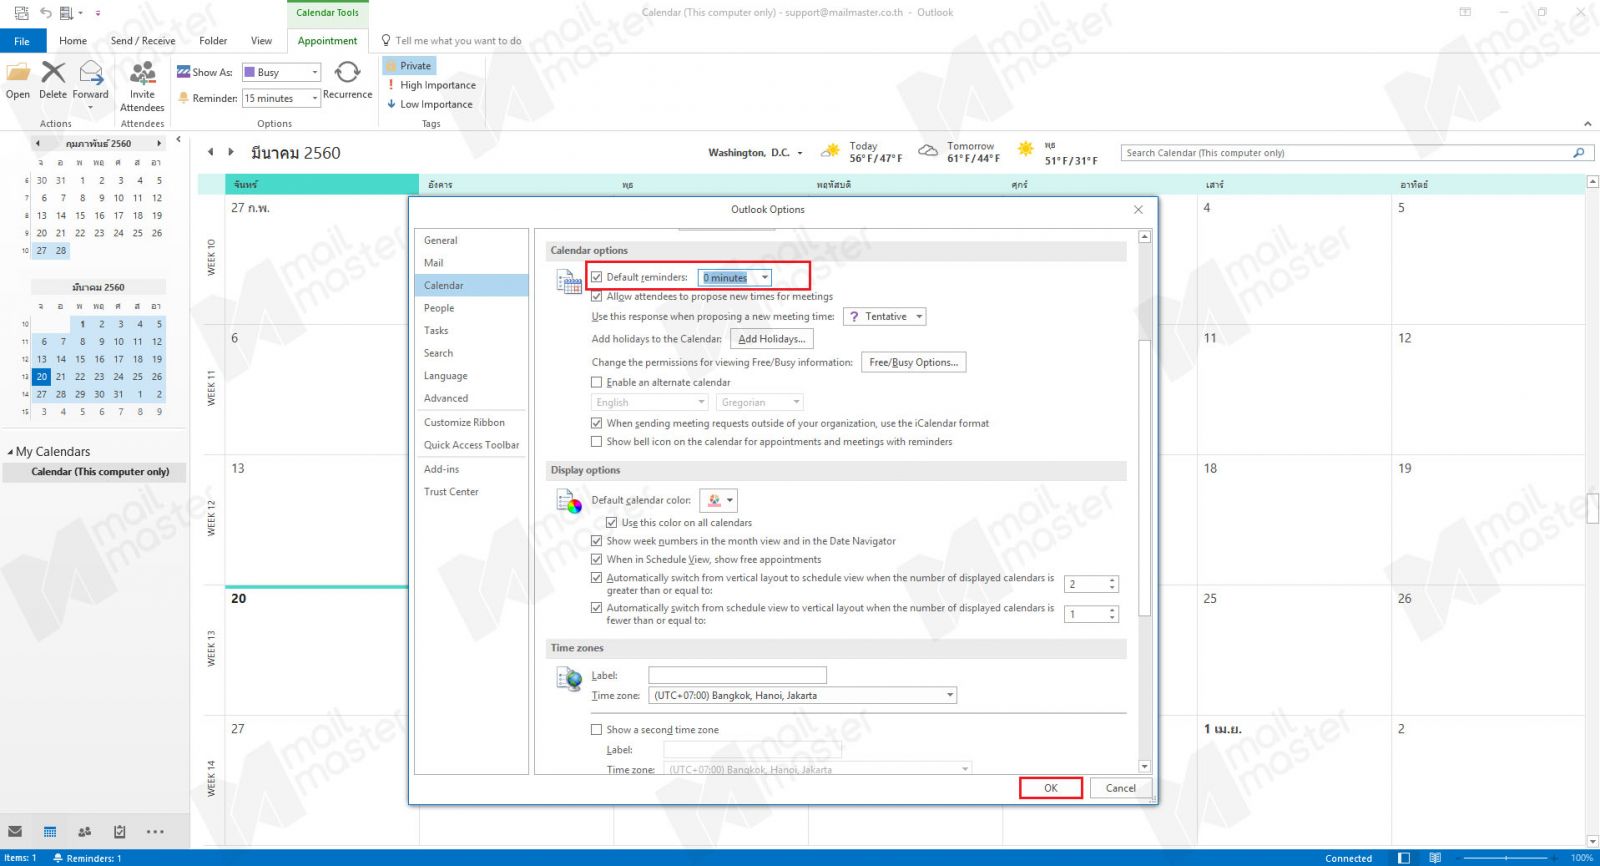Open the ribbon Reminder 15 minutes dropdown
The height and width of the screenshot is (866, 1600).
pos(314,98)
